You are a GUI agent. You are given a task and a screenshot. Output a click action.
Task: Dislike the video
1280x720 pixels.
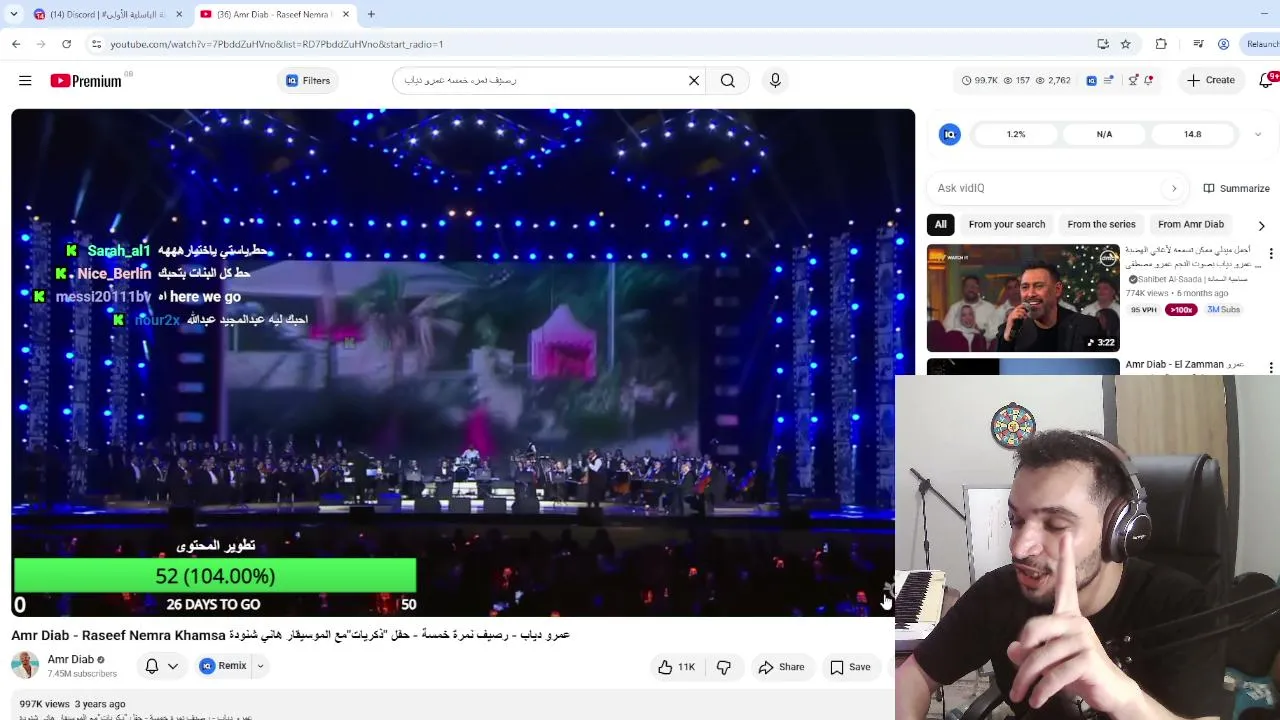click(724, 667)
